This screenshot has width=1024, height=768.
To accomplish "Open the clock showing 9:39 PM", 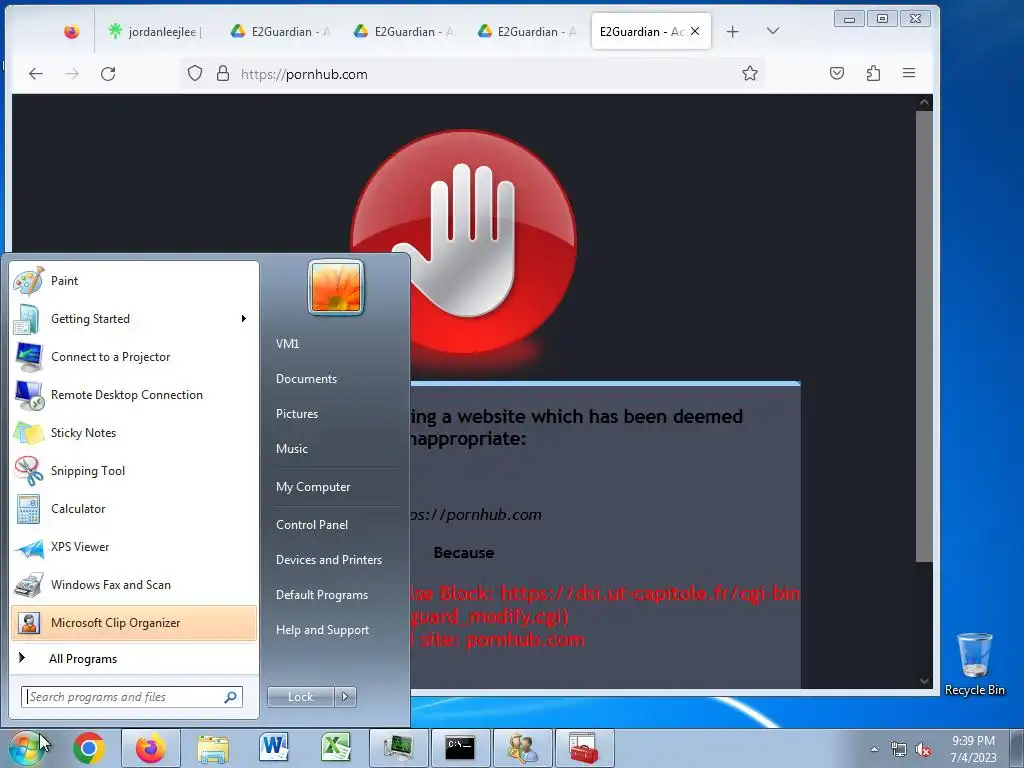I will coord(973,749).
